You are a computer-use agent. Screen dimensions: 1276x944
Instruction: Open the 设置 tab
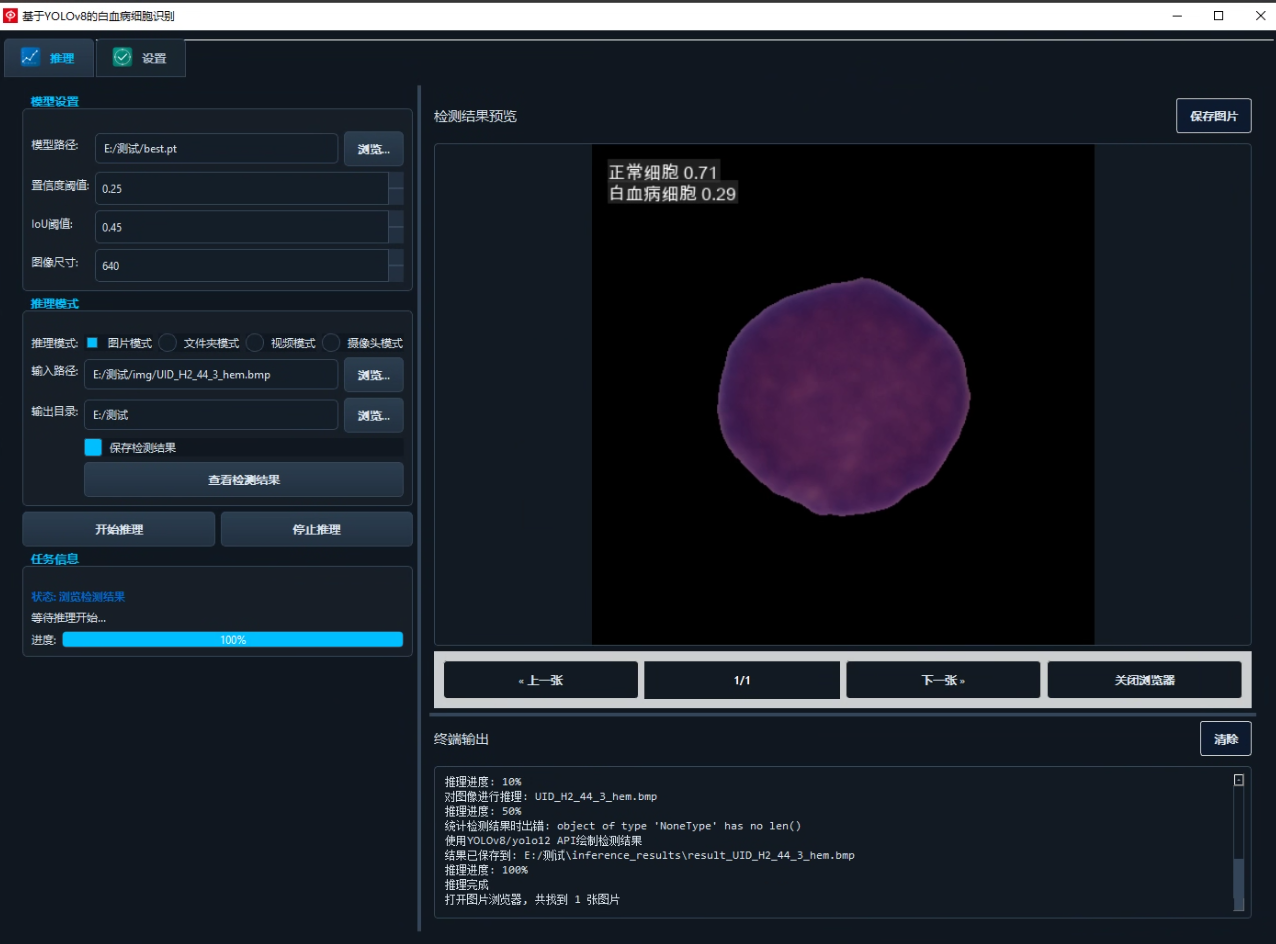140,58
